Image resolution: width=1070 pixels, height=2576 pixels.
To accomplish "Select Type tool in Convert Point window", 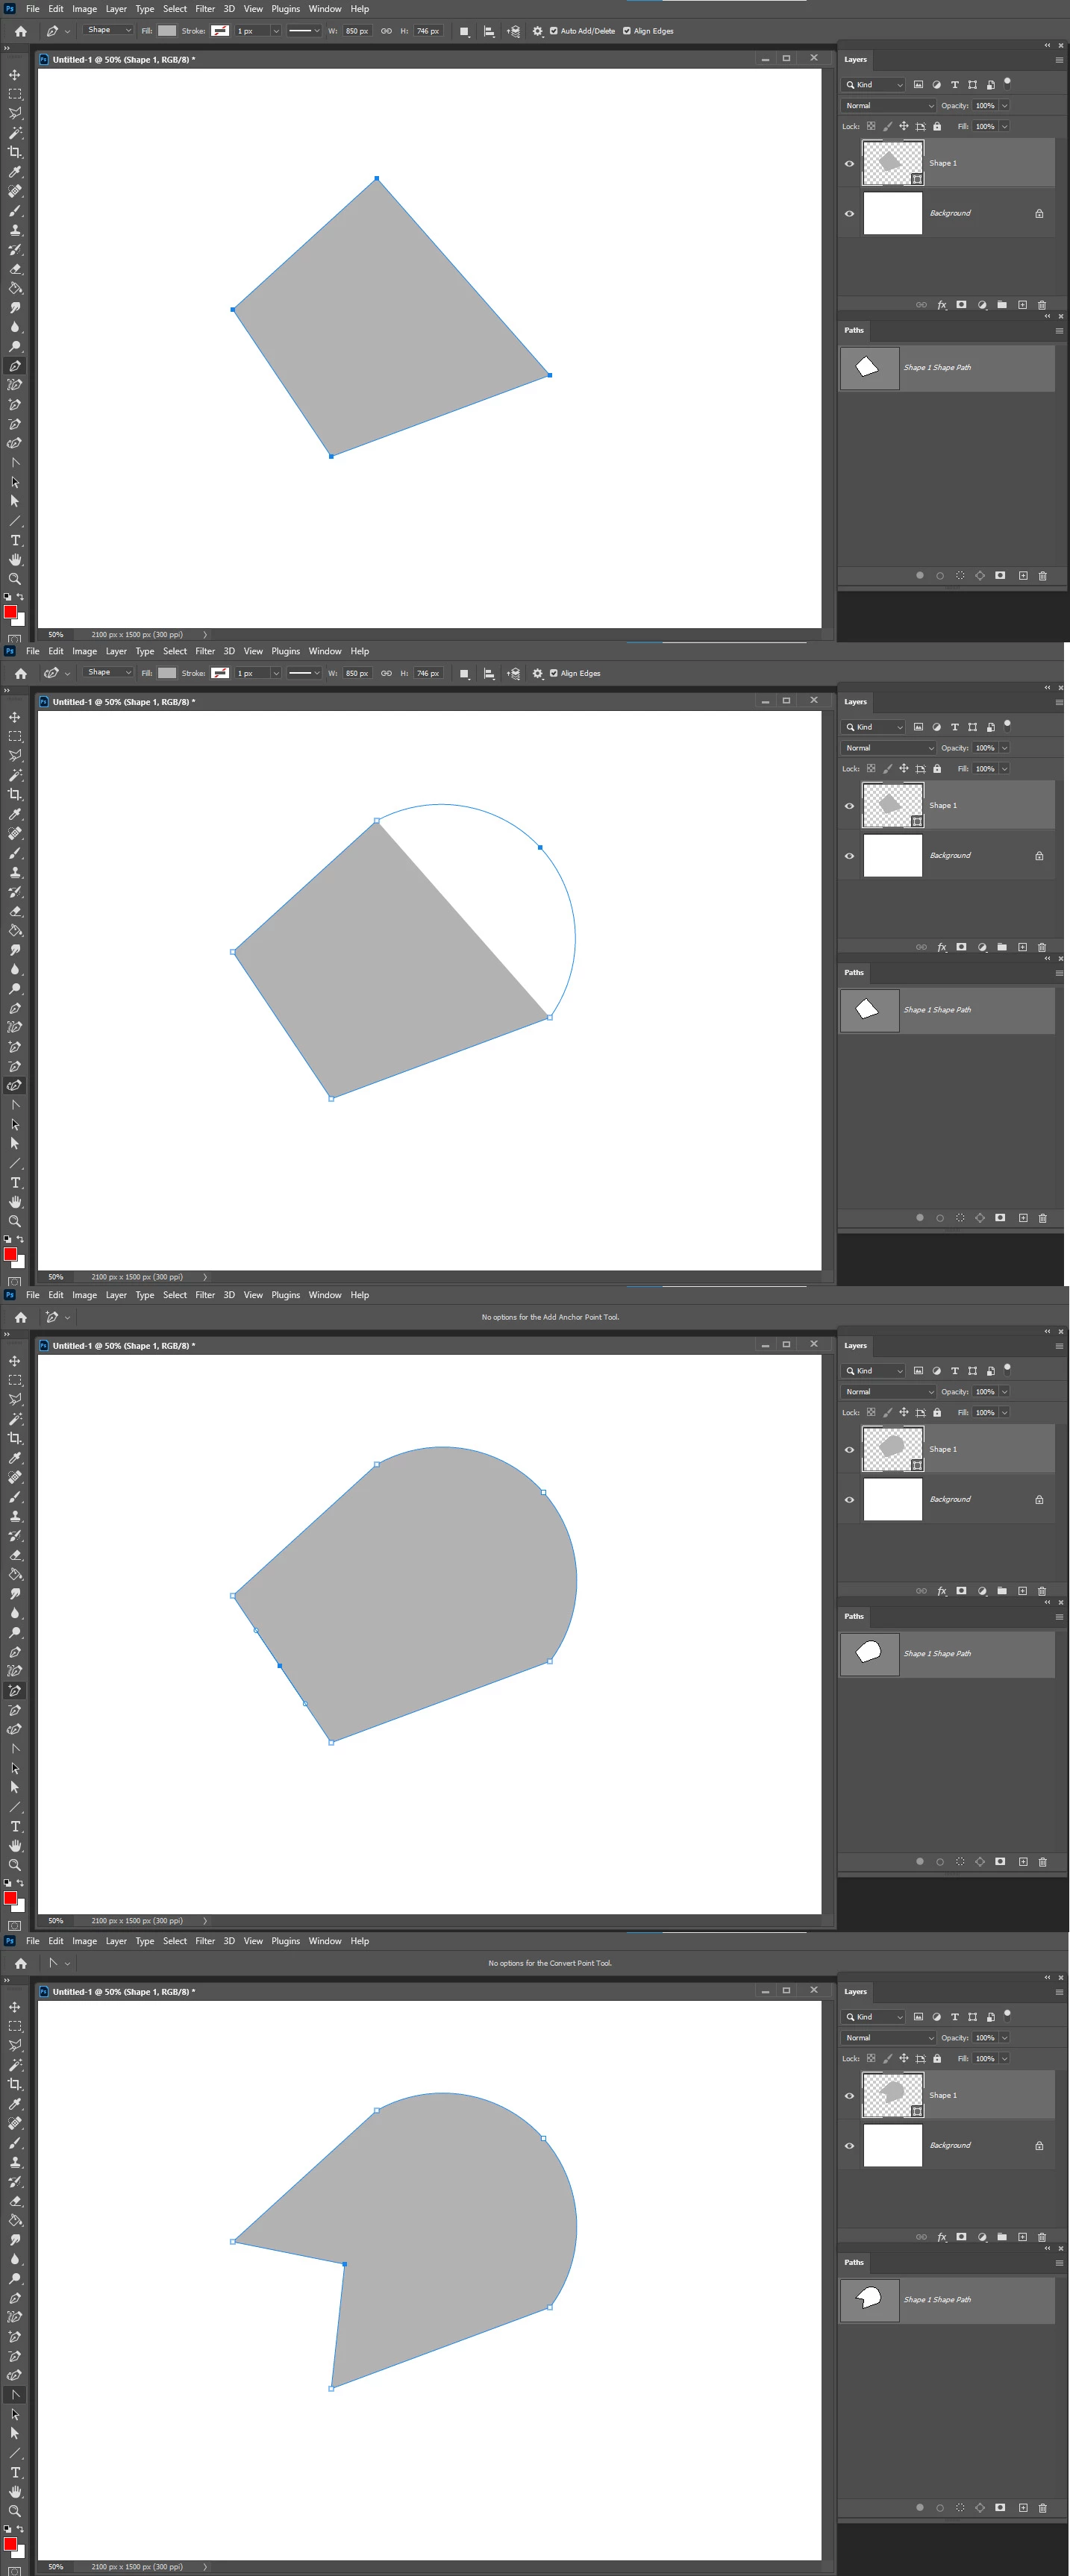I will pos(15,2472).
